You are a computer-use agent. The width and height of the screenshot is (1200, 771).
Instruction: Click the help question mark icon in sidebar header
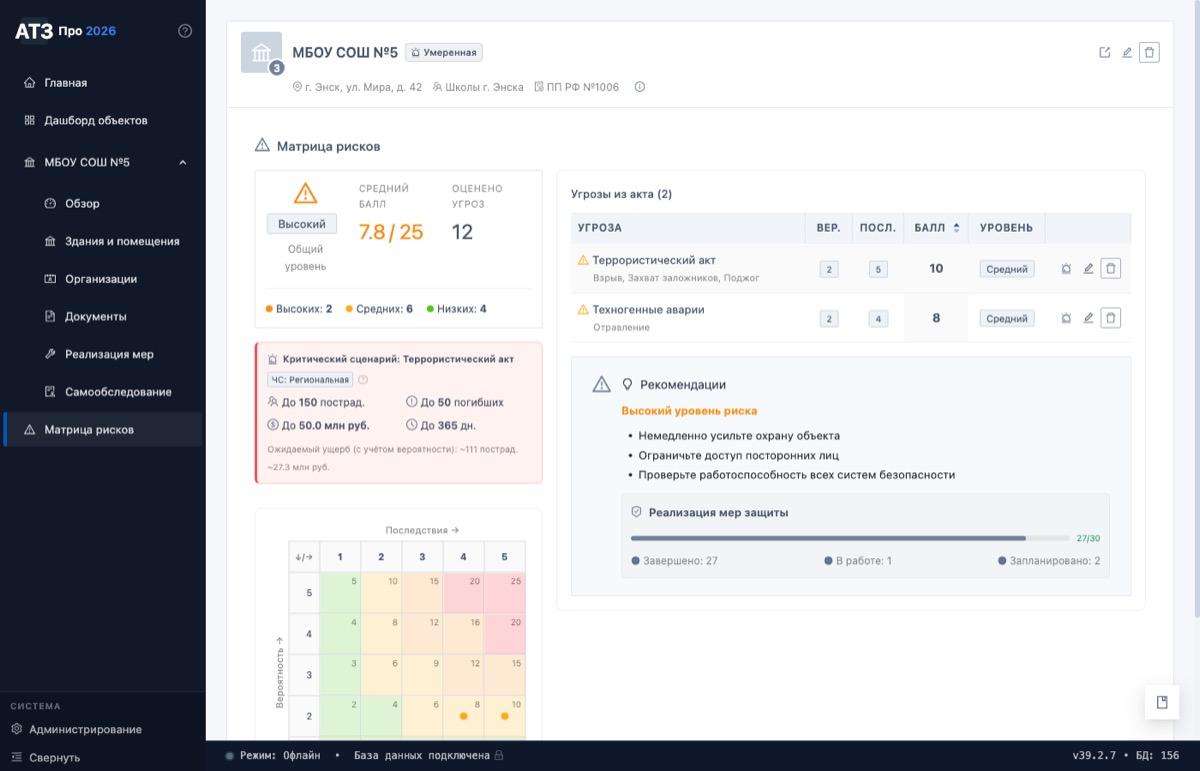pos(185,31)
